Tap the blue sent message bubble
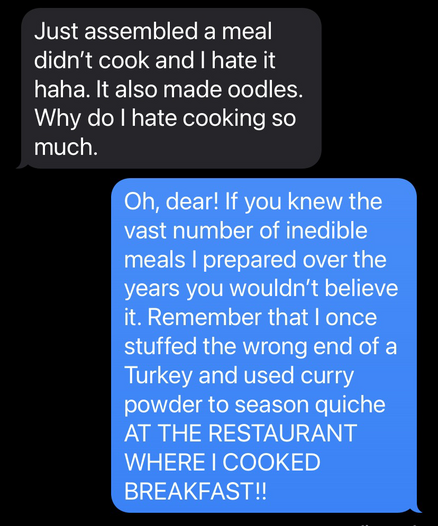Screen dimensions: 438x526 (264, 345)
